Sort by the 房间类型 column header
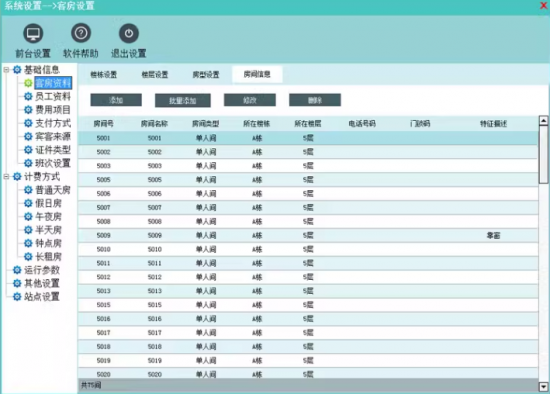 click(206, 123)
